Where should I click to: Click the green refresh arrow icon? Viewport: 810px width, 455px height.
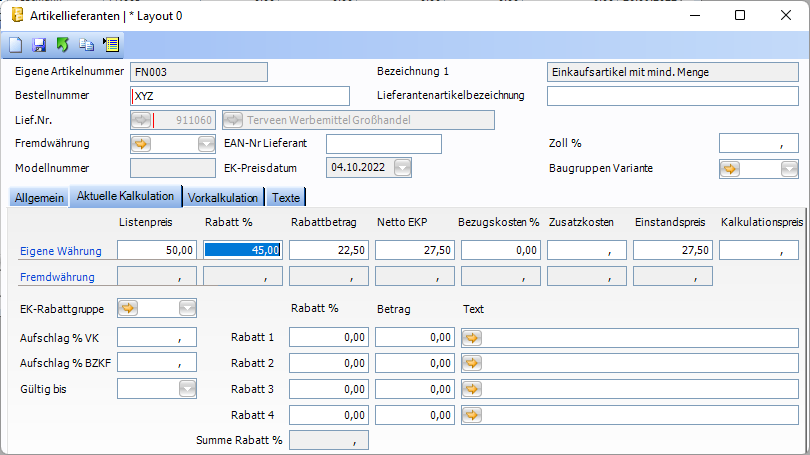(x=62, y=45)
